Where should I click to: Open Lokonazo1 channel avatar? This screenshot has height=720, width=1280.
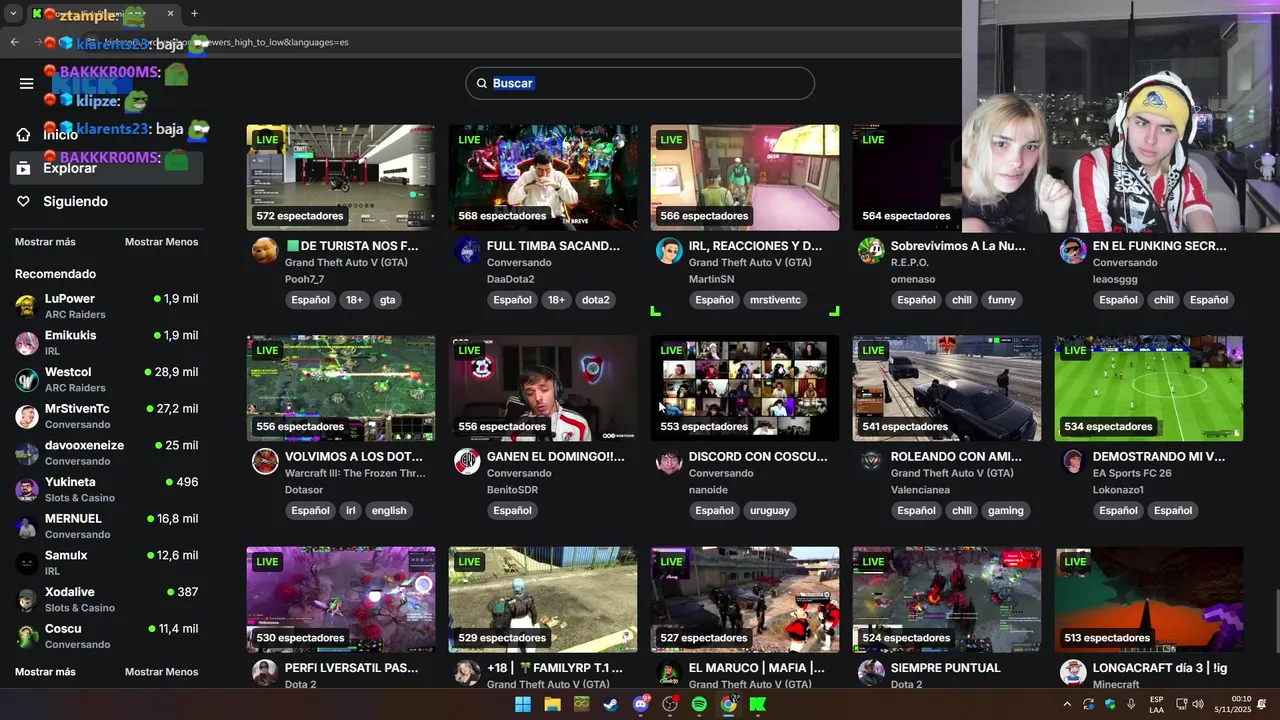[x=1073, y=461]
